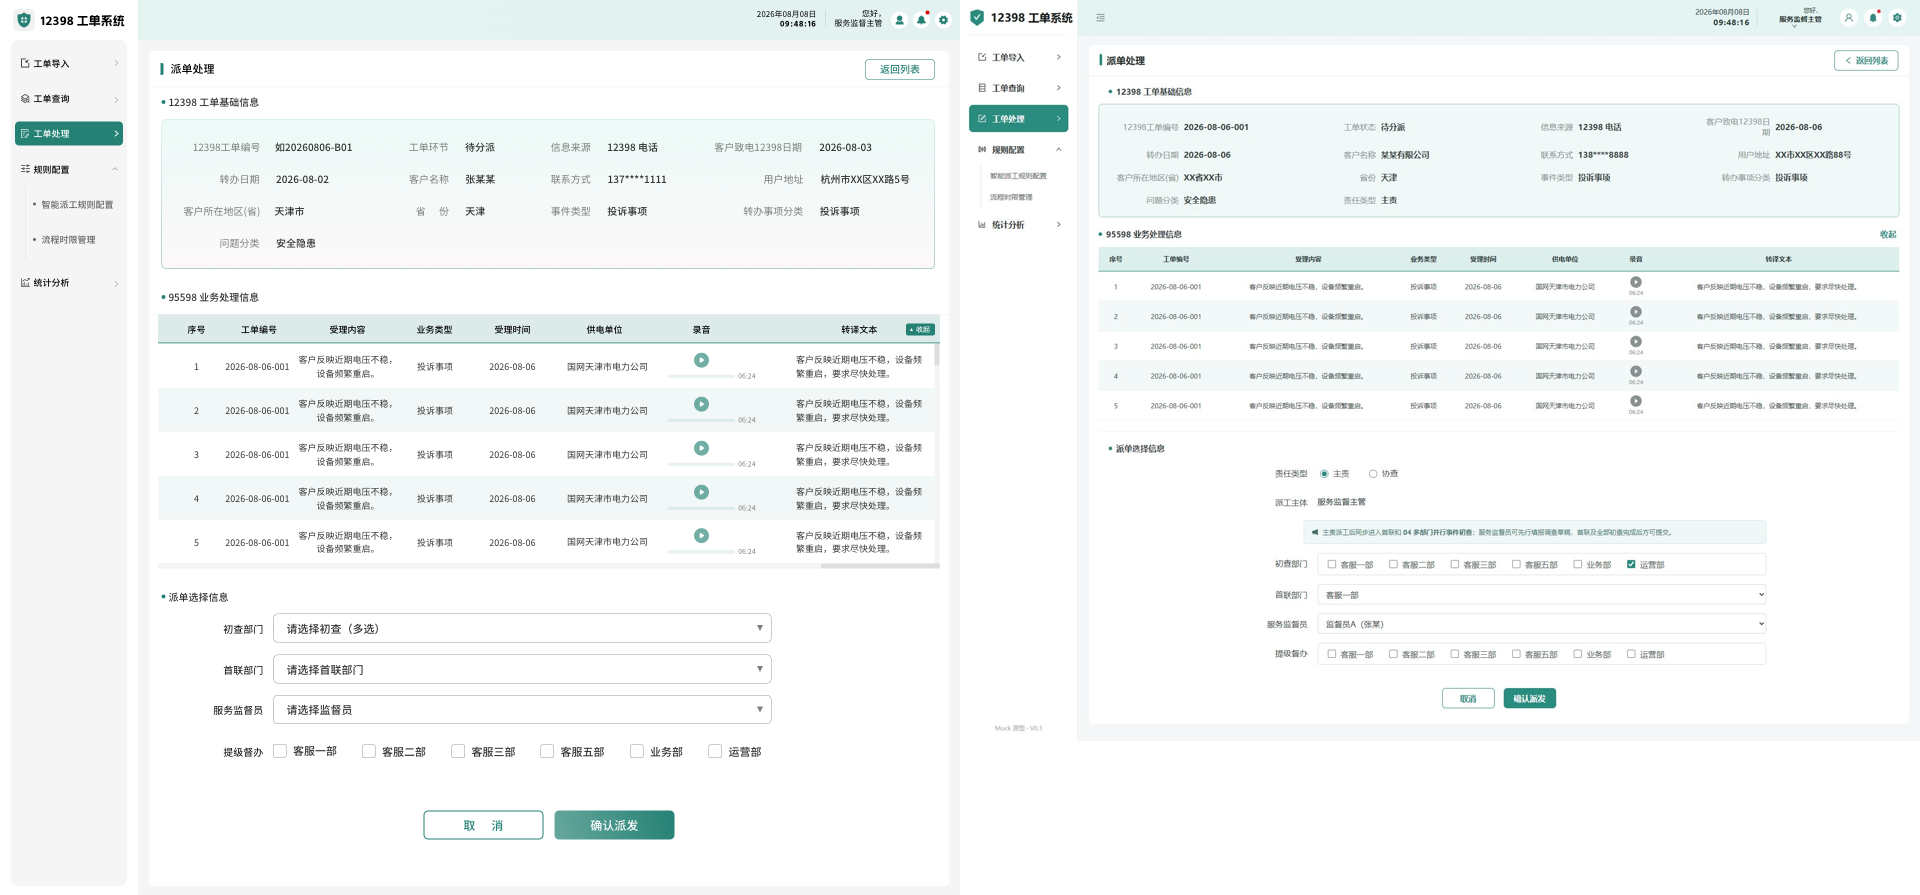Click the notification bell in the left header

[921, 20]
